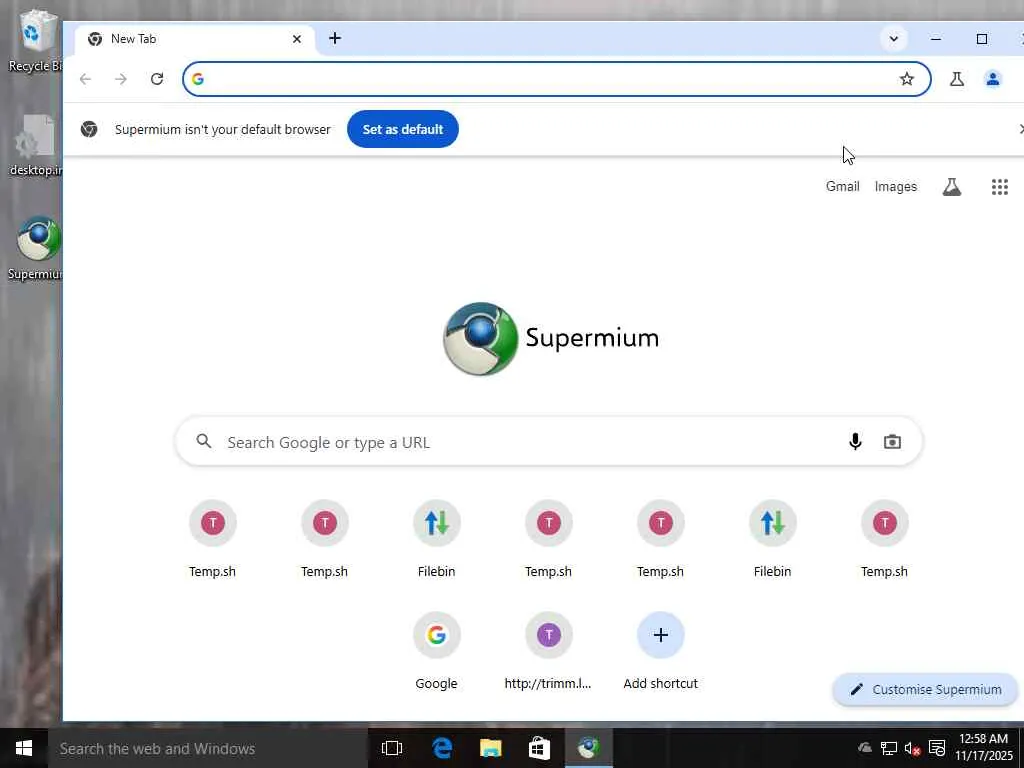Open a new tab with the plus button
The width and height of the screenshot is (1024, 768).
(335, 39)
